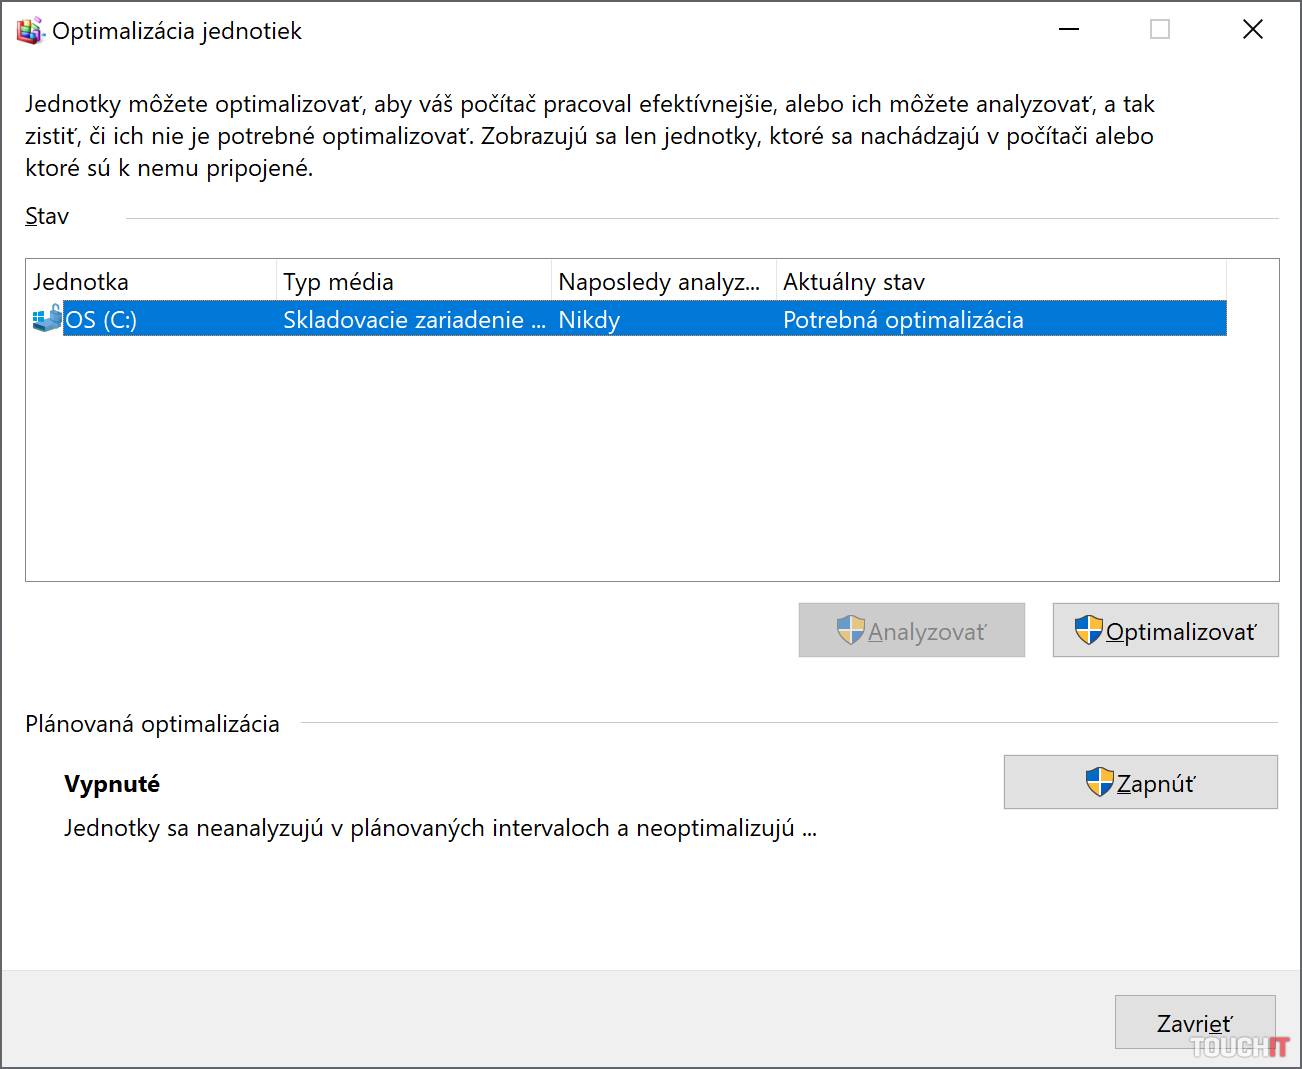Screen dimensions: 1302x1069
Task: Click the 'Potrebná optimalizácia' status cell
Action: pos(903,319)
